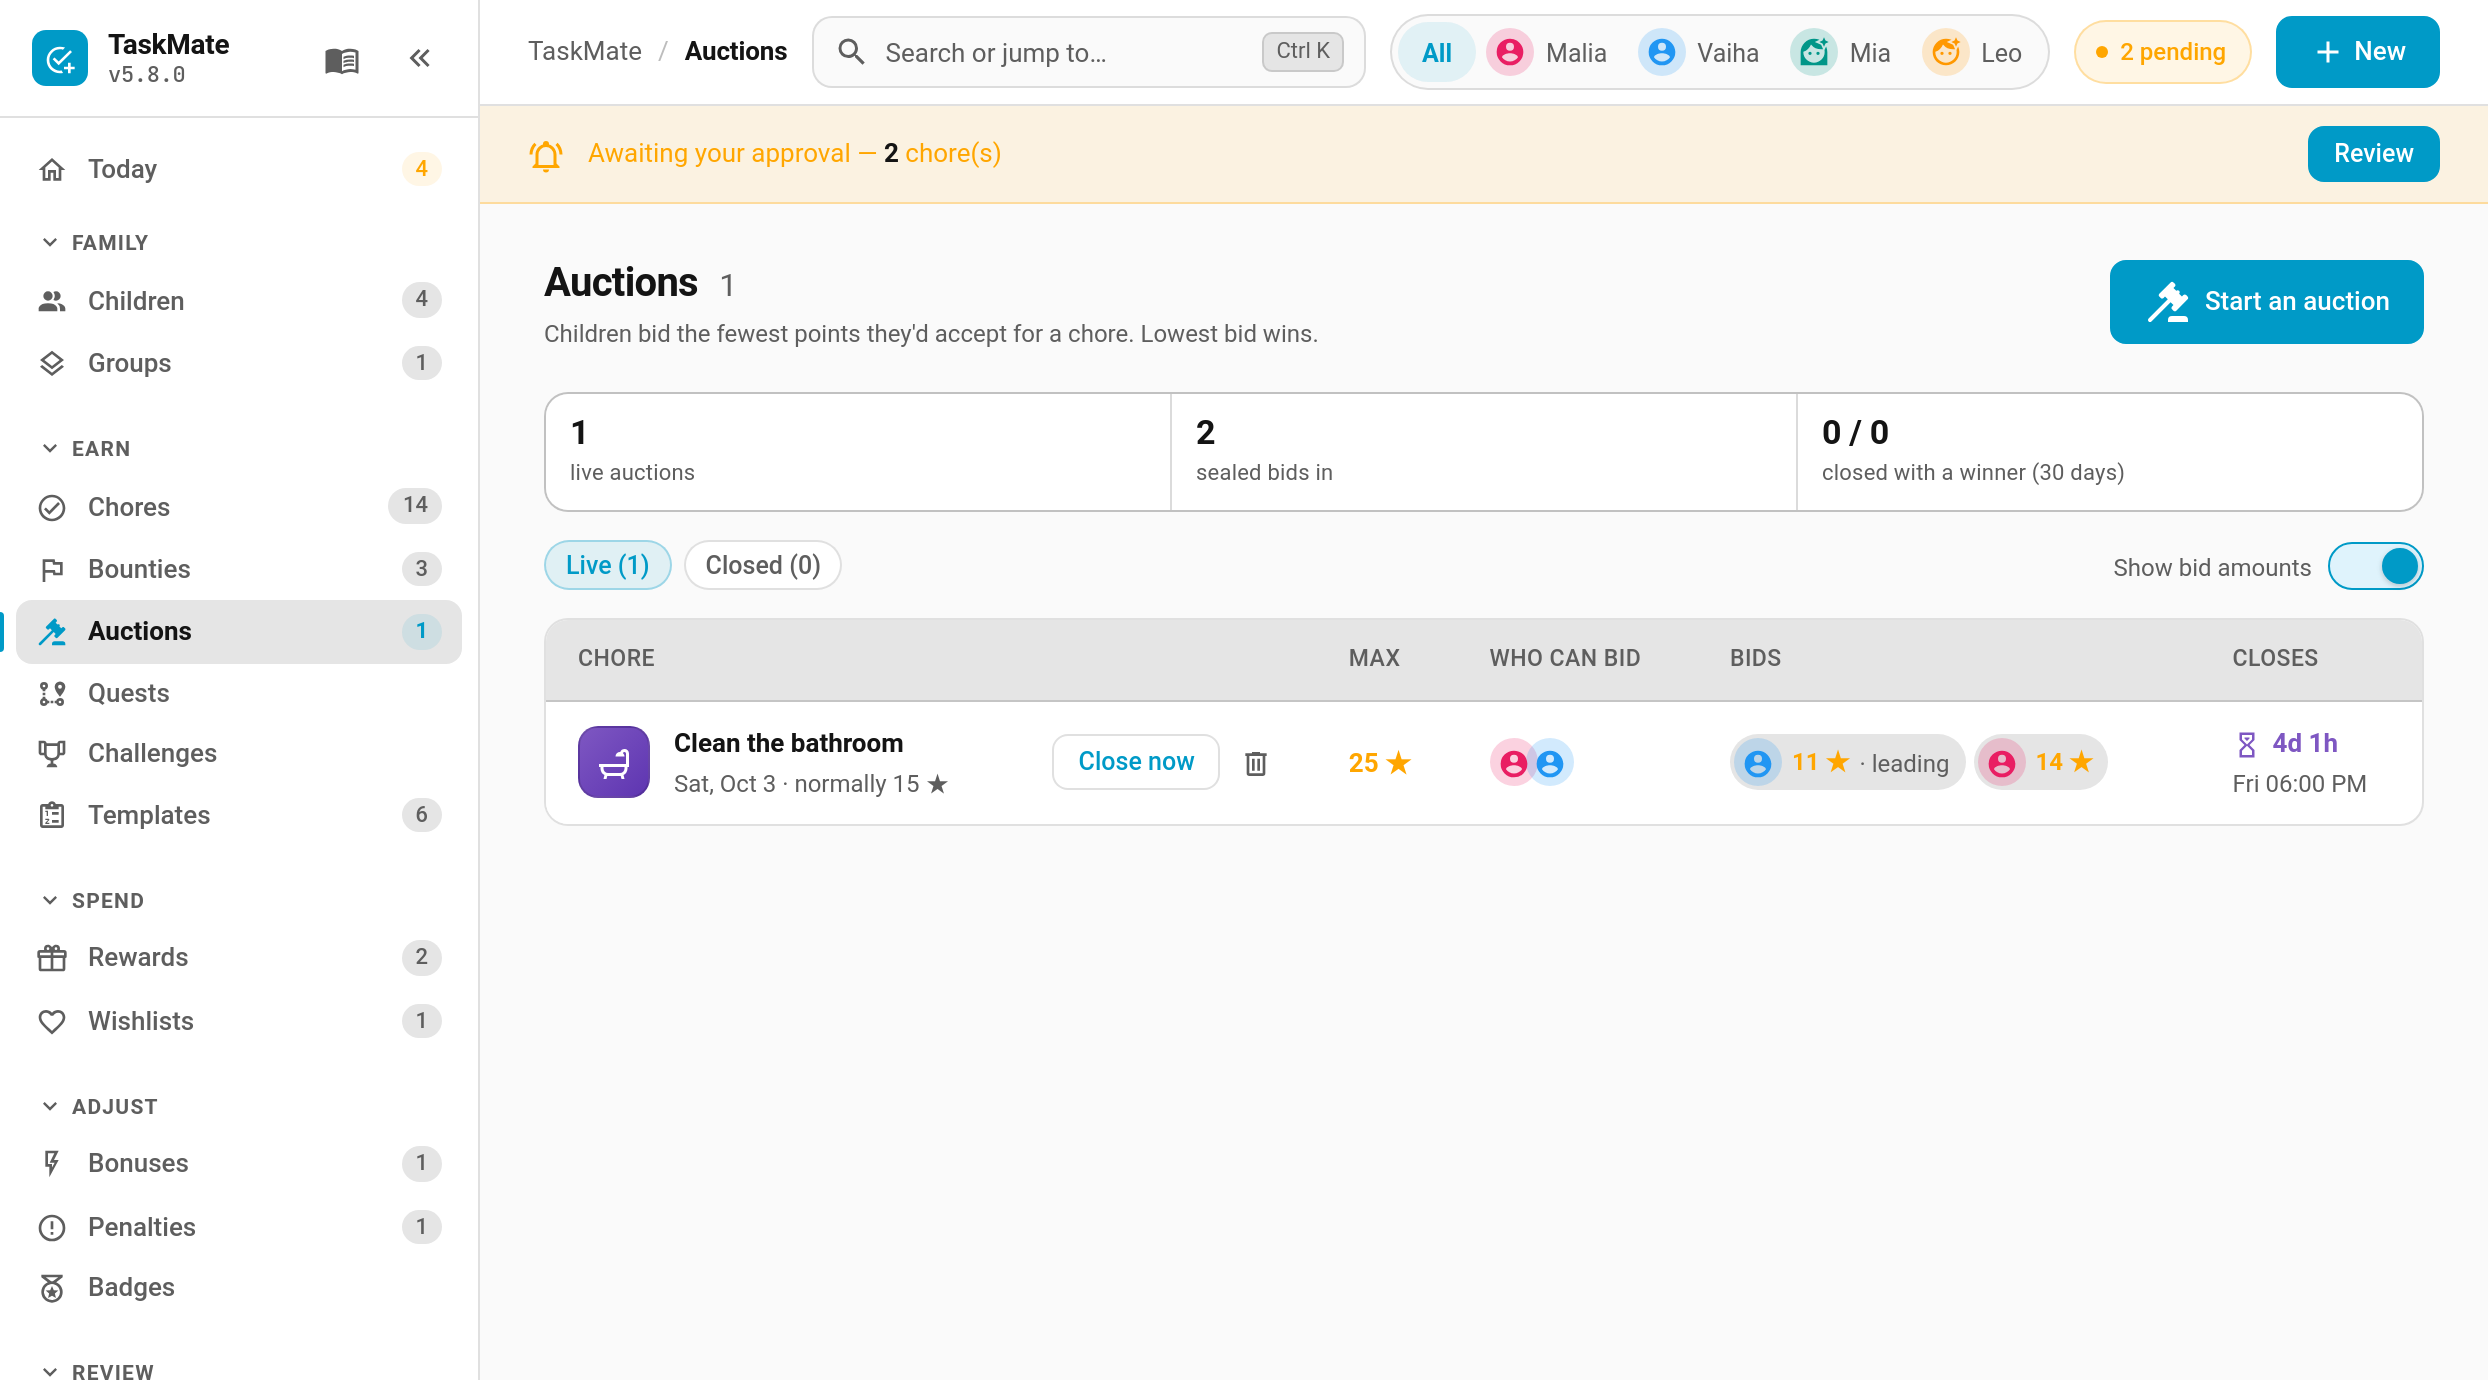Select the All children filter

point(1436,52)
